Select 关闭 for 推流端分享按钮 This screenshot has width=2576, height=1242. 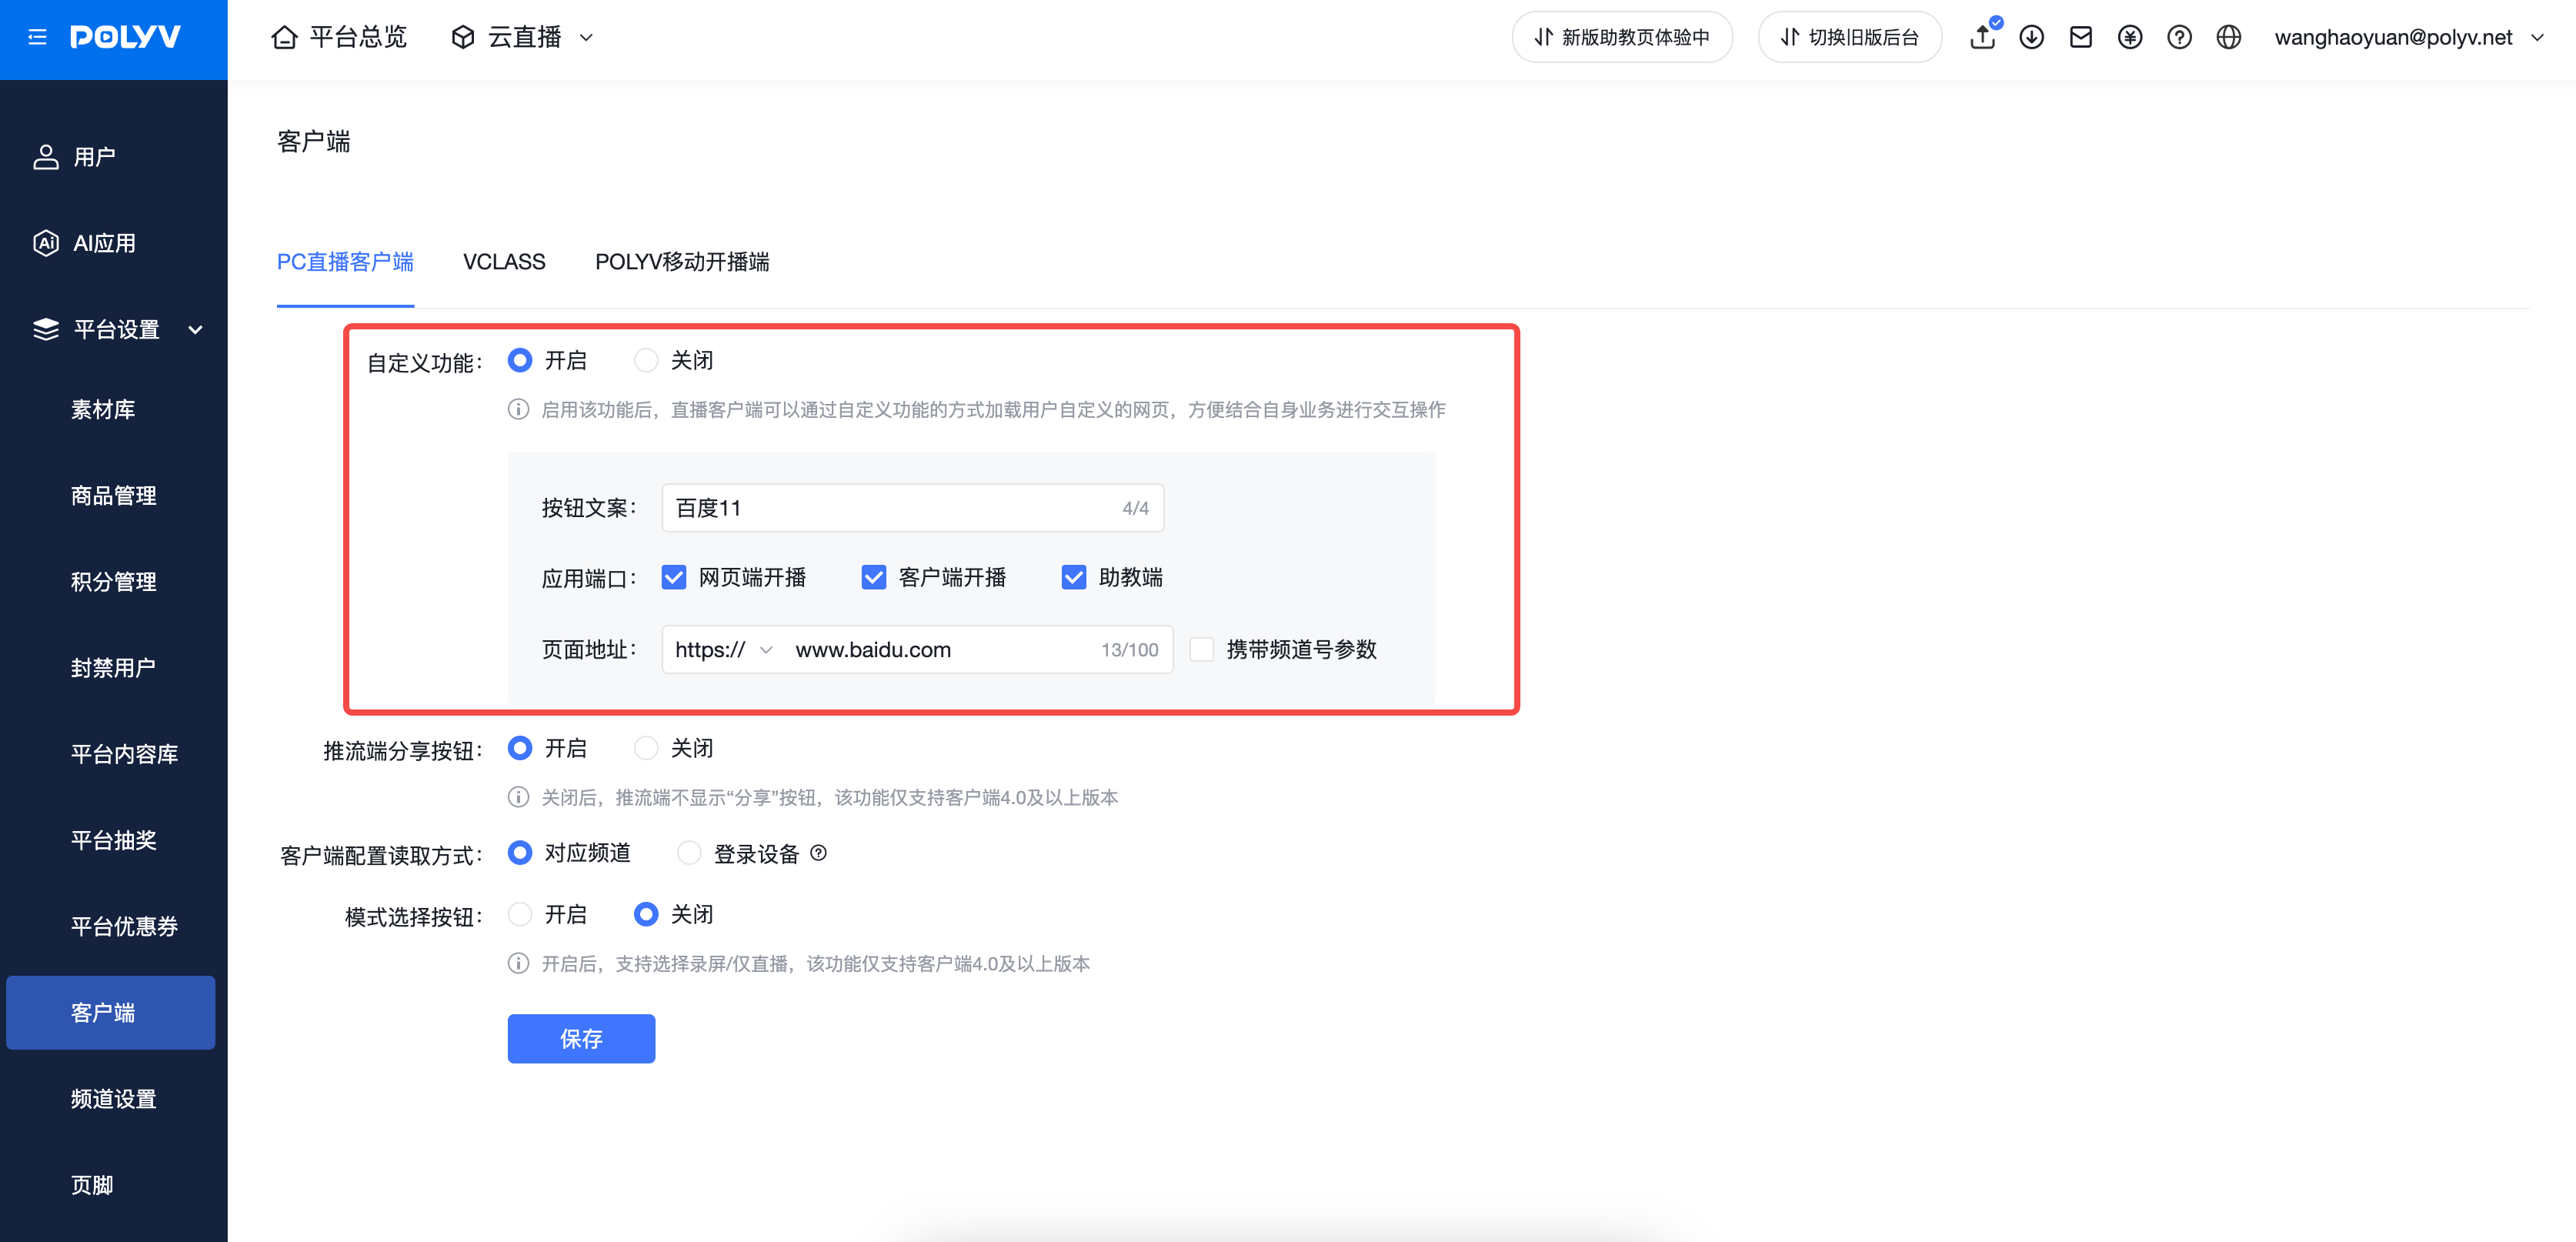646,748
